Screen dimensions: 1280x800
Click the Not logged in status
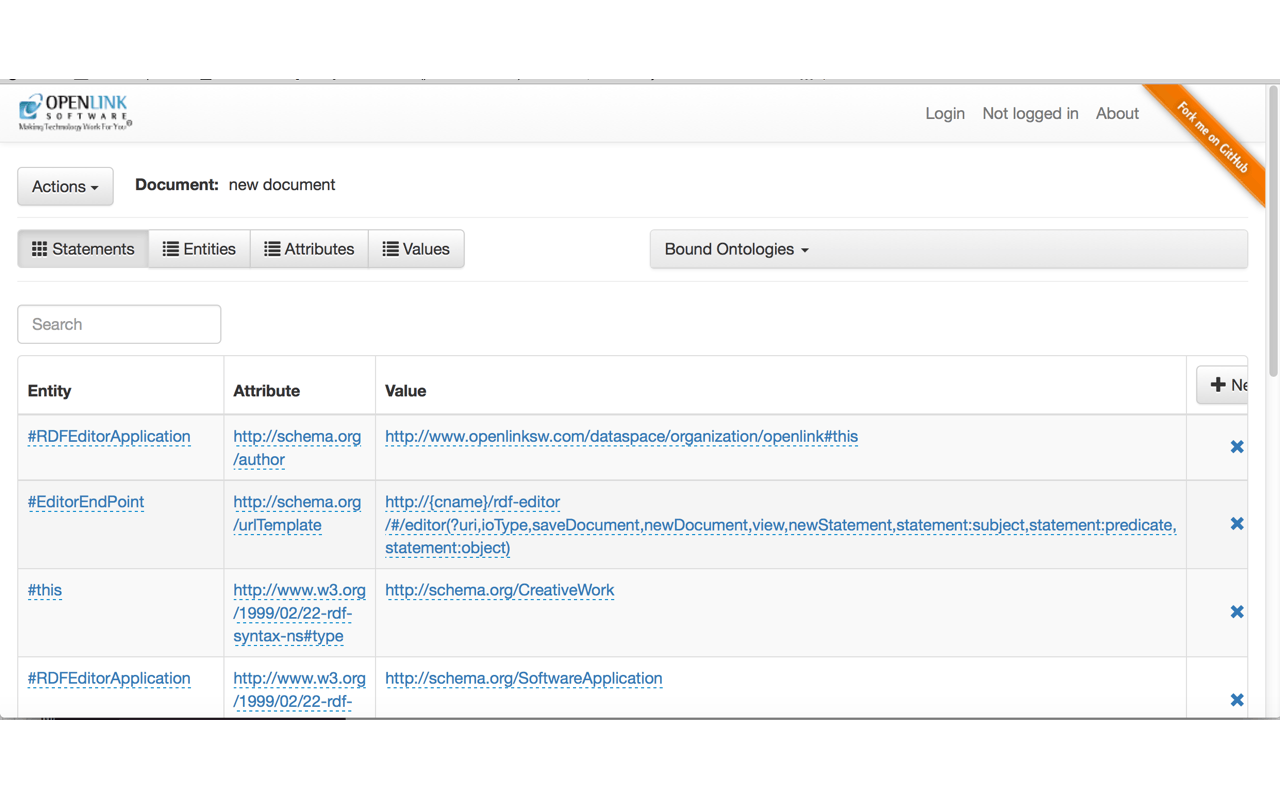[1030, 114]
